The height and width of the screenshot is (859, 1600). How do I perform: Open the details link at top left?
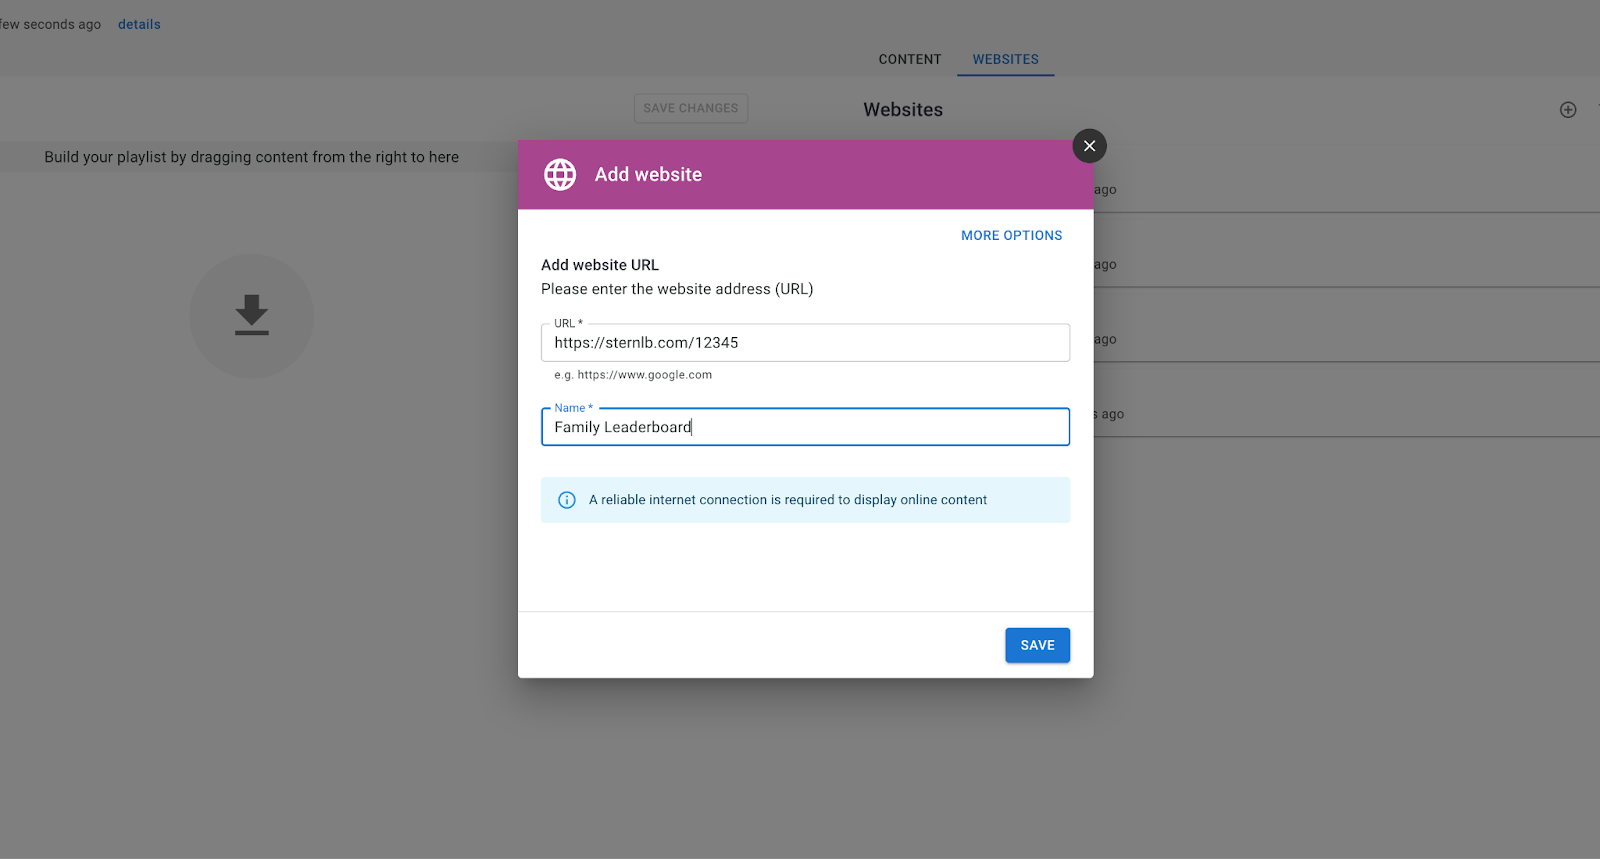[x=139, y=24]
